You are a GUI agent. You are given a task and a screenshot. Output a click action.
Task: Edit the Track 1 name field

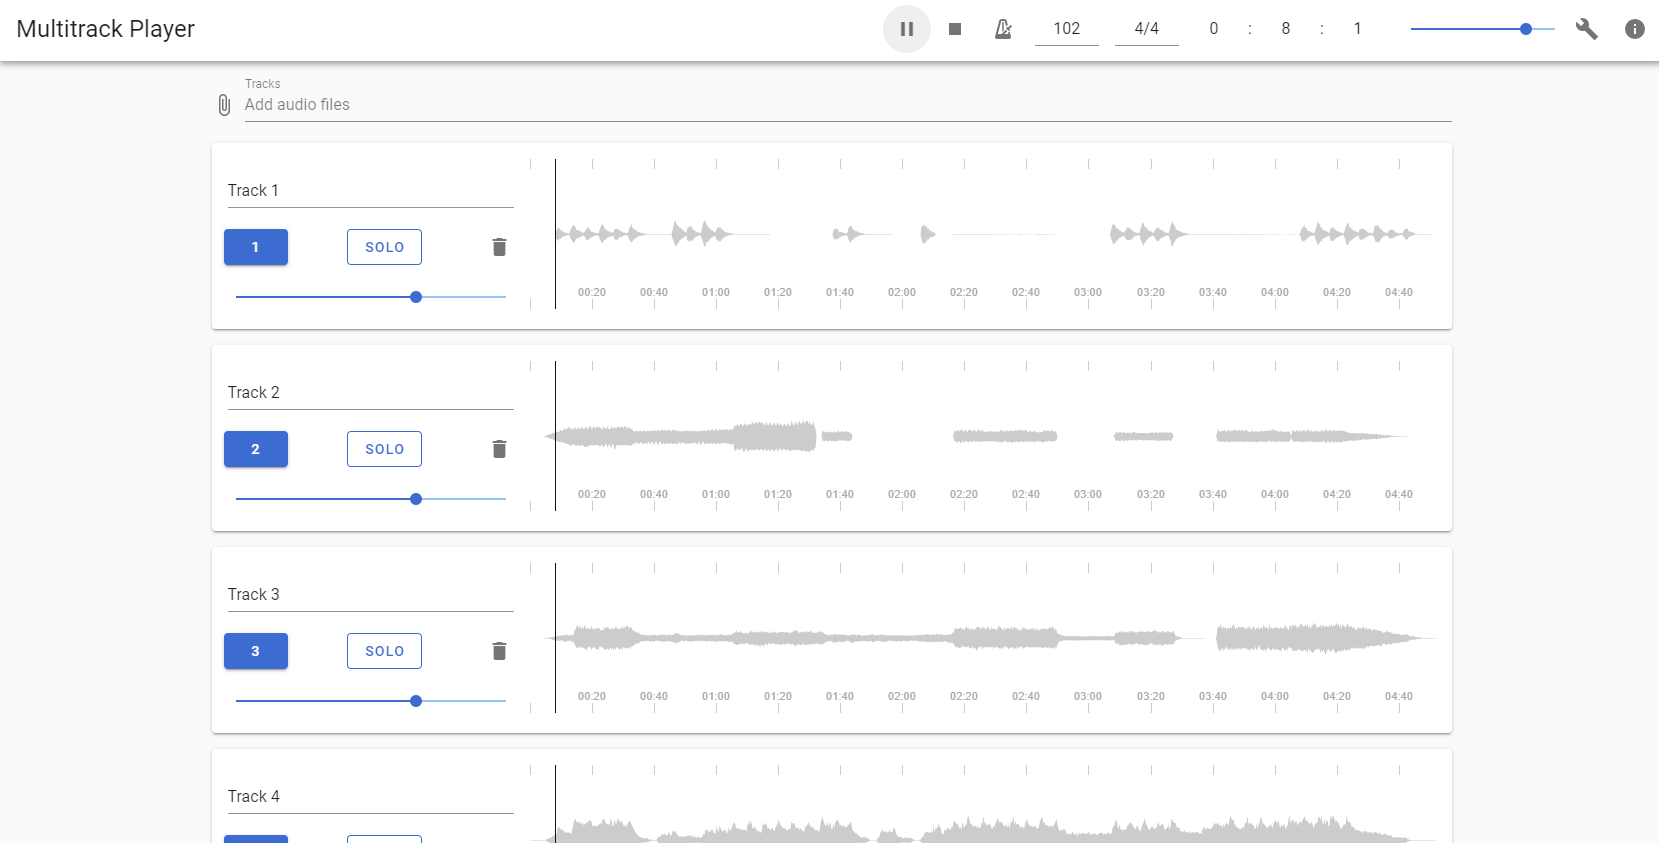pyautogui.click(x=371, y=191)
